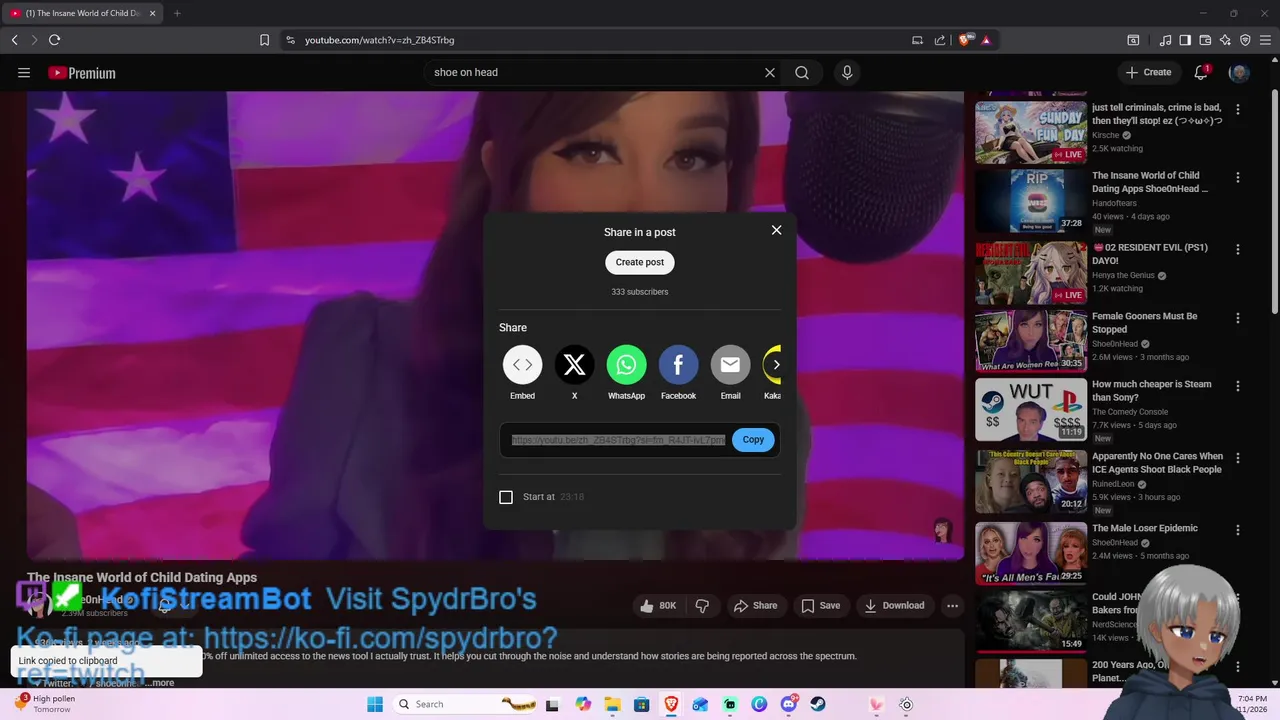Like the video with 80K likes
Viewport: 1280px width, 720px height.
click(x=658, y=606)
